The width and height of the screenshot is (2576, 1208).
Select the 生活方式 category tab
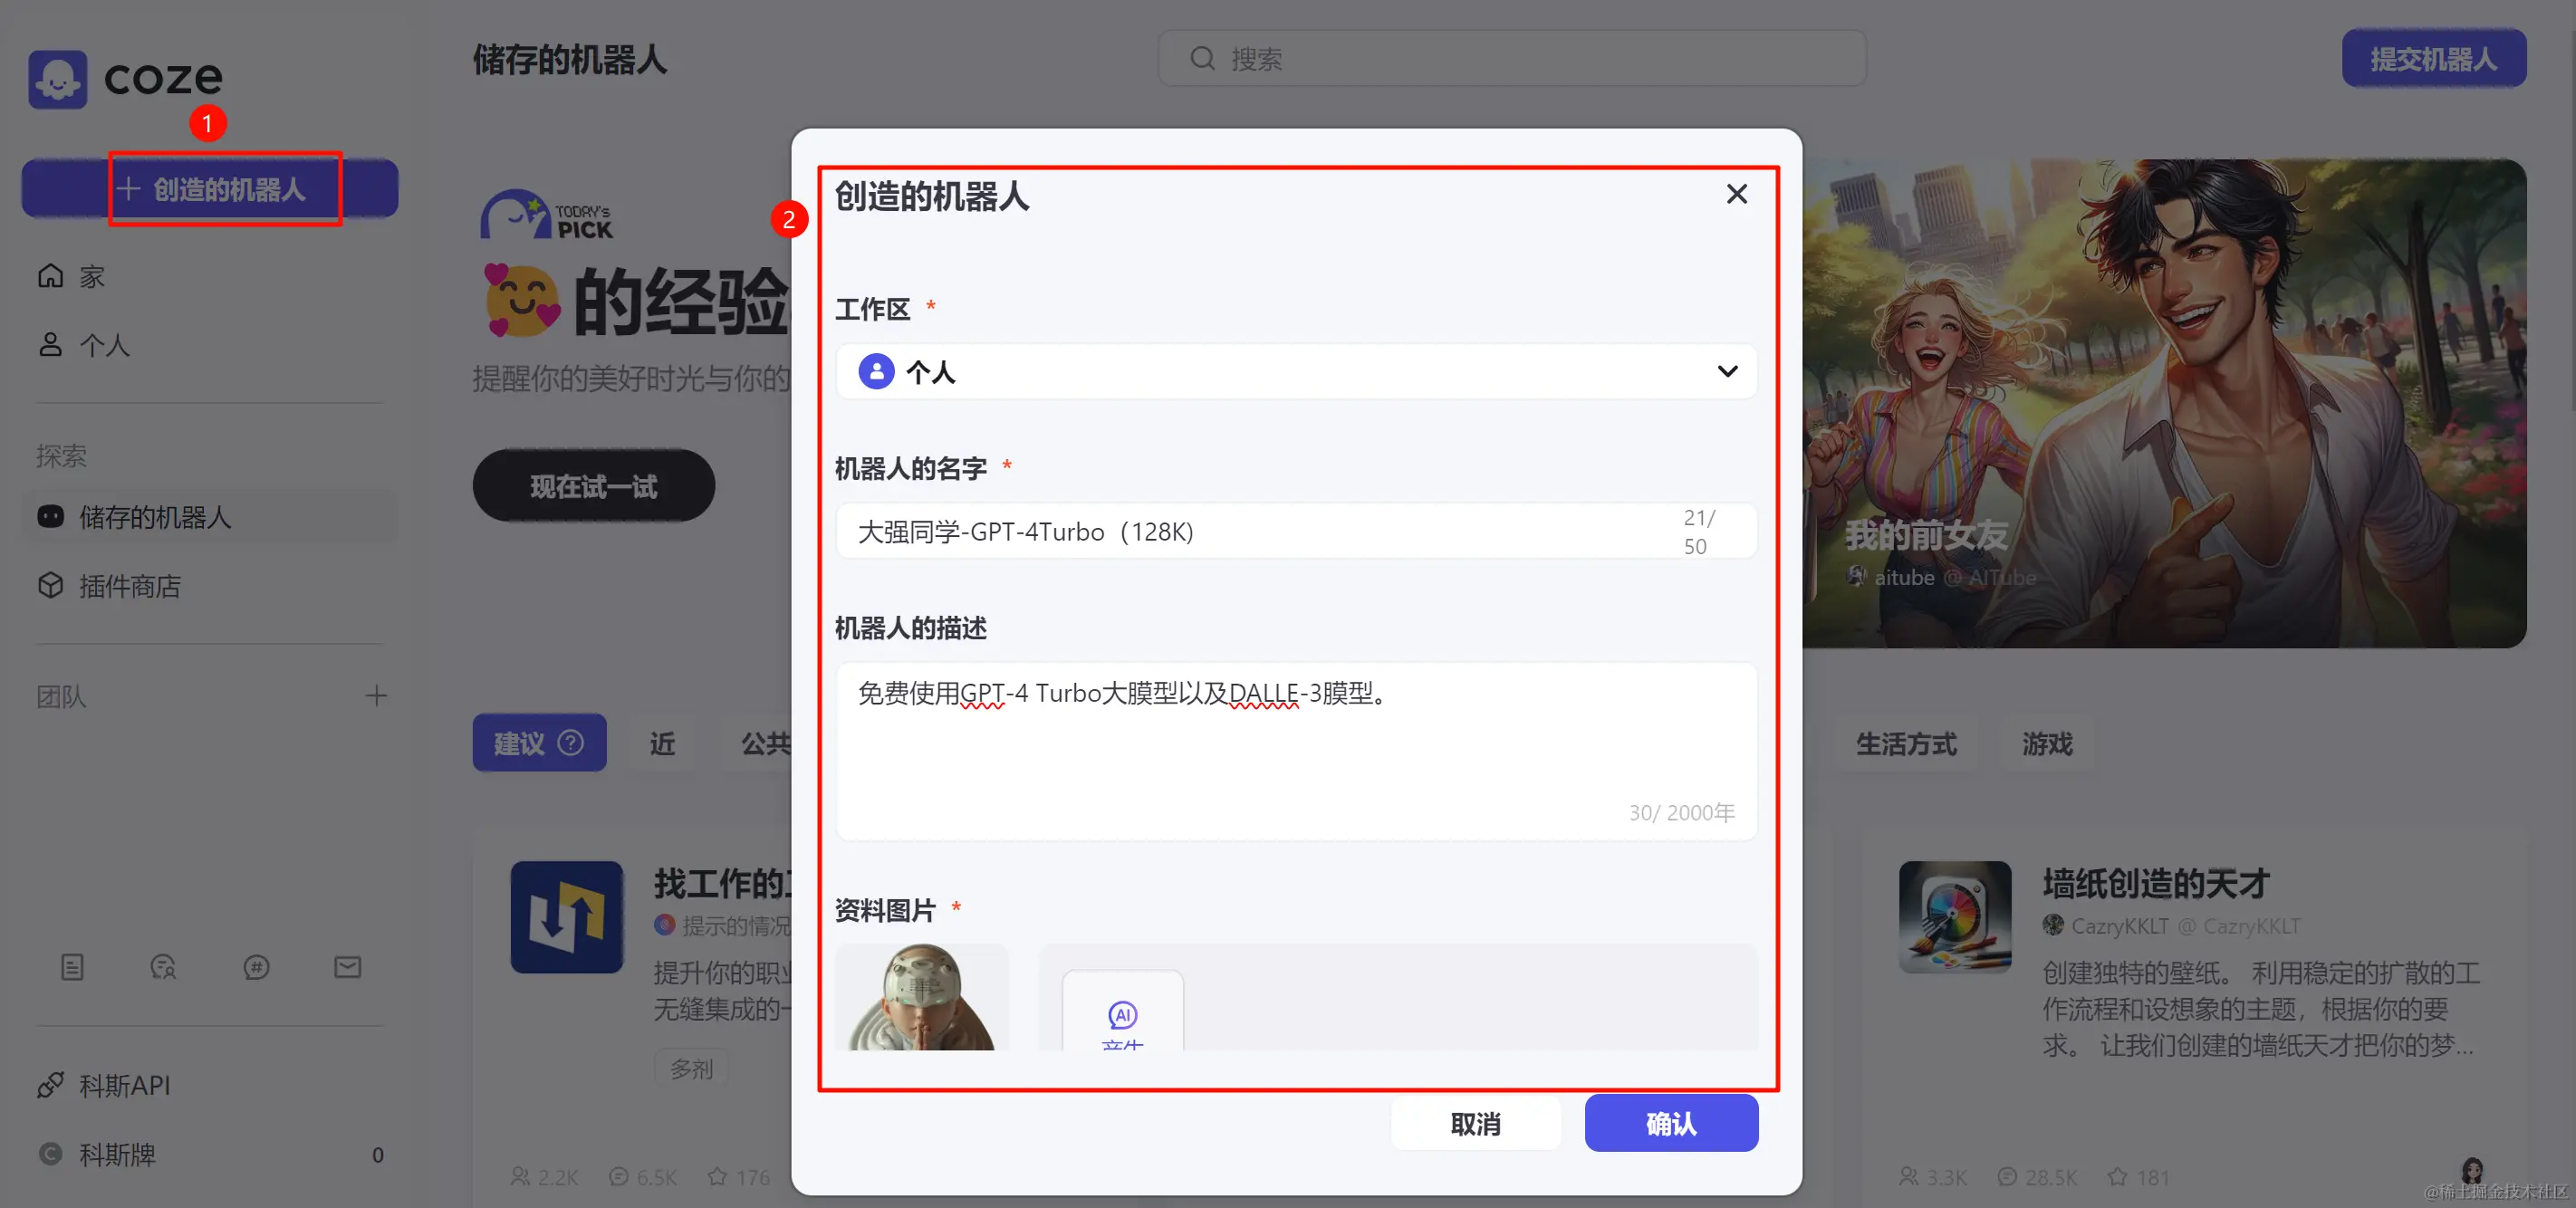point(1905,744)
